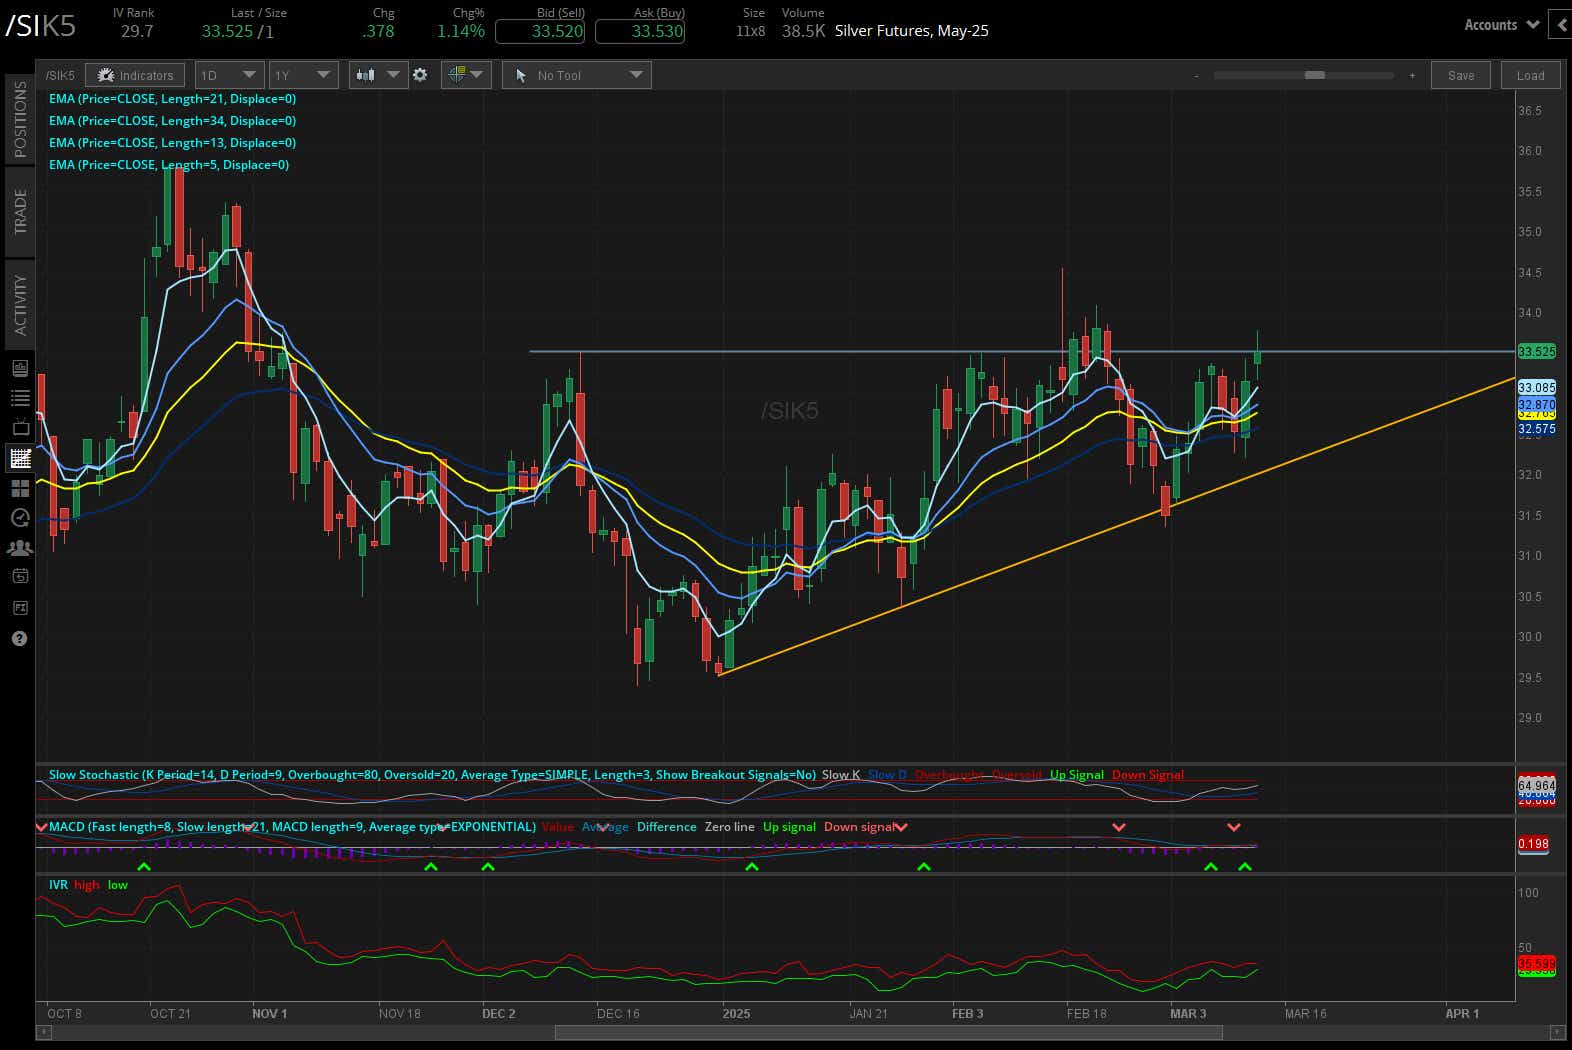Open the crosshair cursor mode dropdown
This screenshot has width=1572, height=1050.
pos(465,75)
